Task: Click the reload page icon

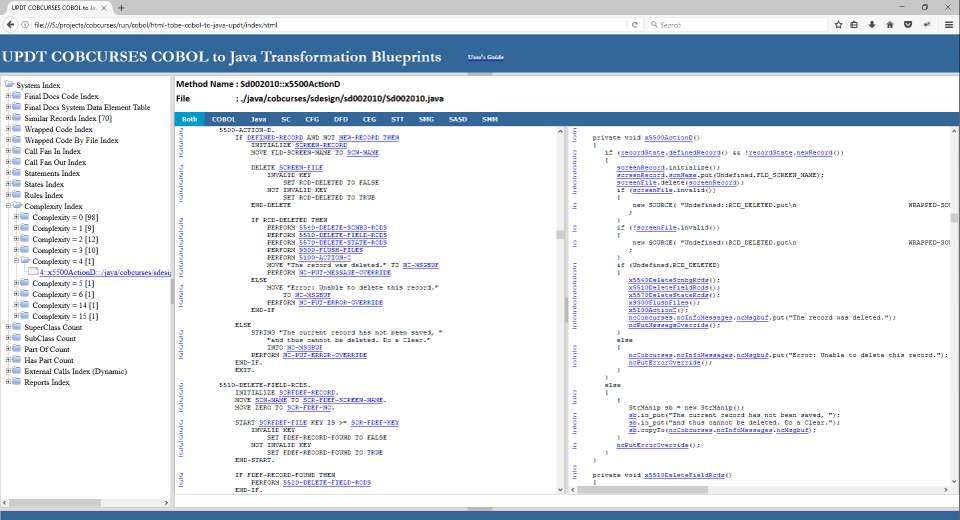Action: coord(634,24)
